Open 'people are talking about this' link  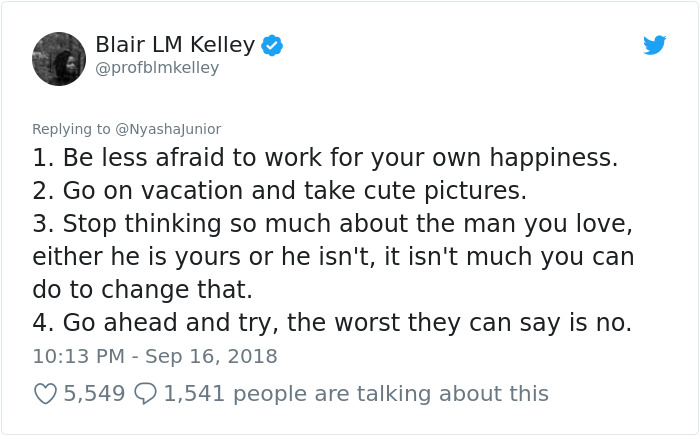coord(391,394)
